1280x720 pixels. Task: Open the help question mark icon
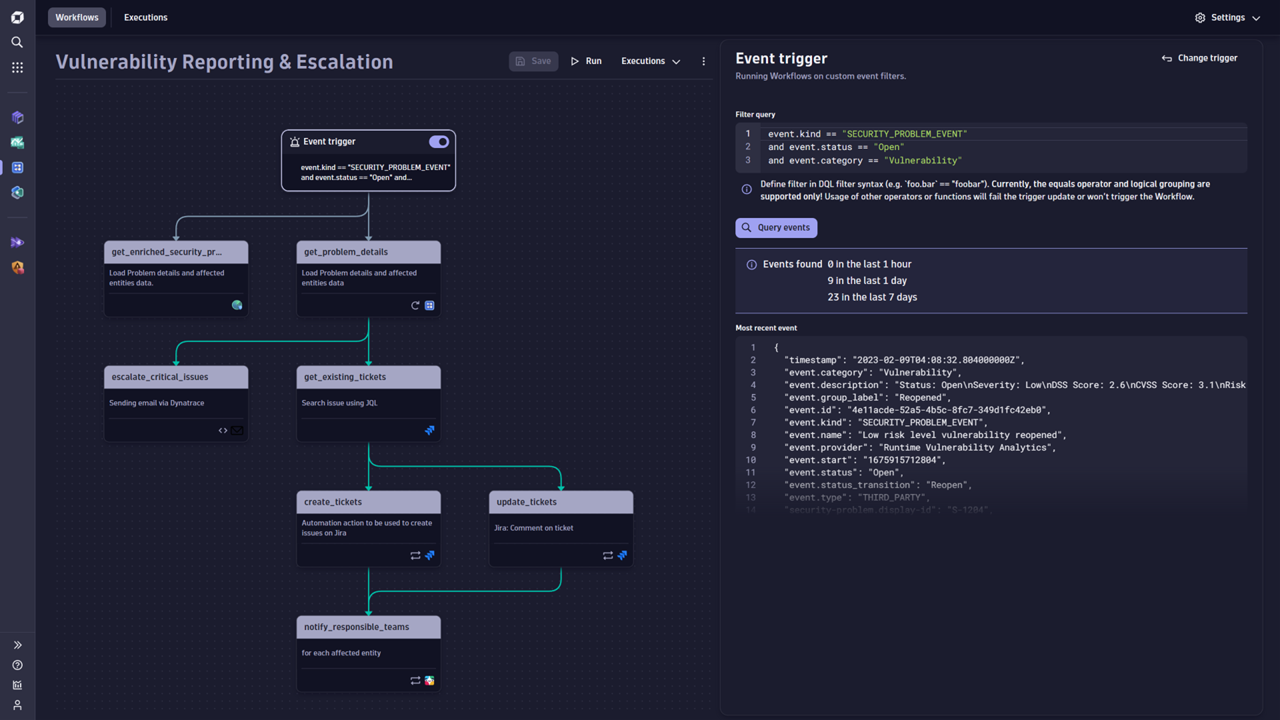17,665
